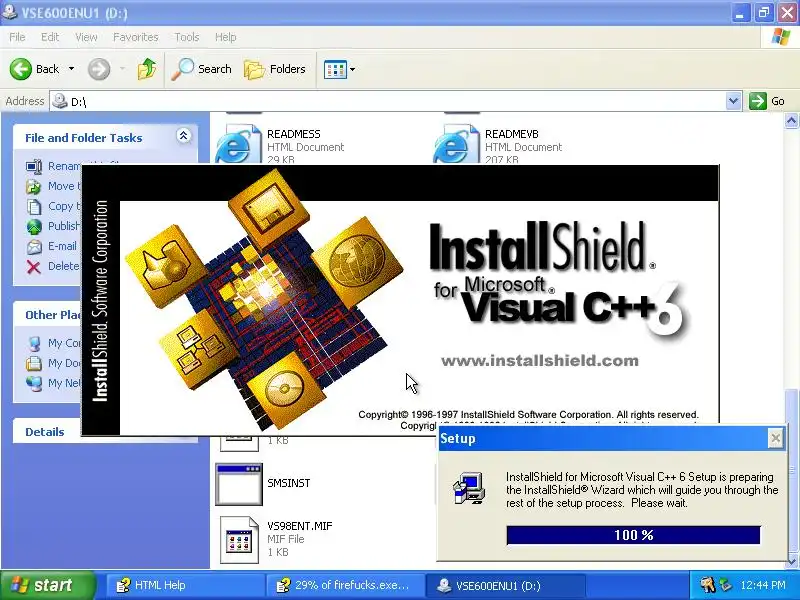800x600 pixels.
Task: Toggle the Folders pane
Action: (x=275, y=69)
